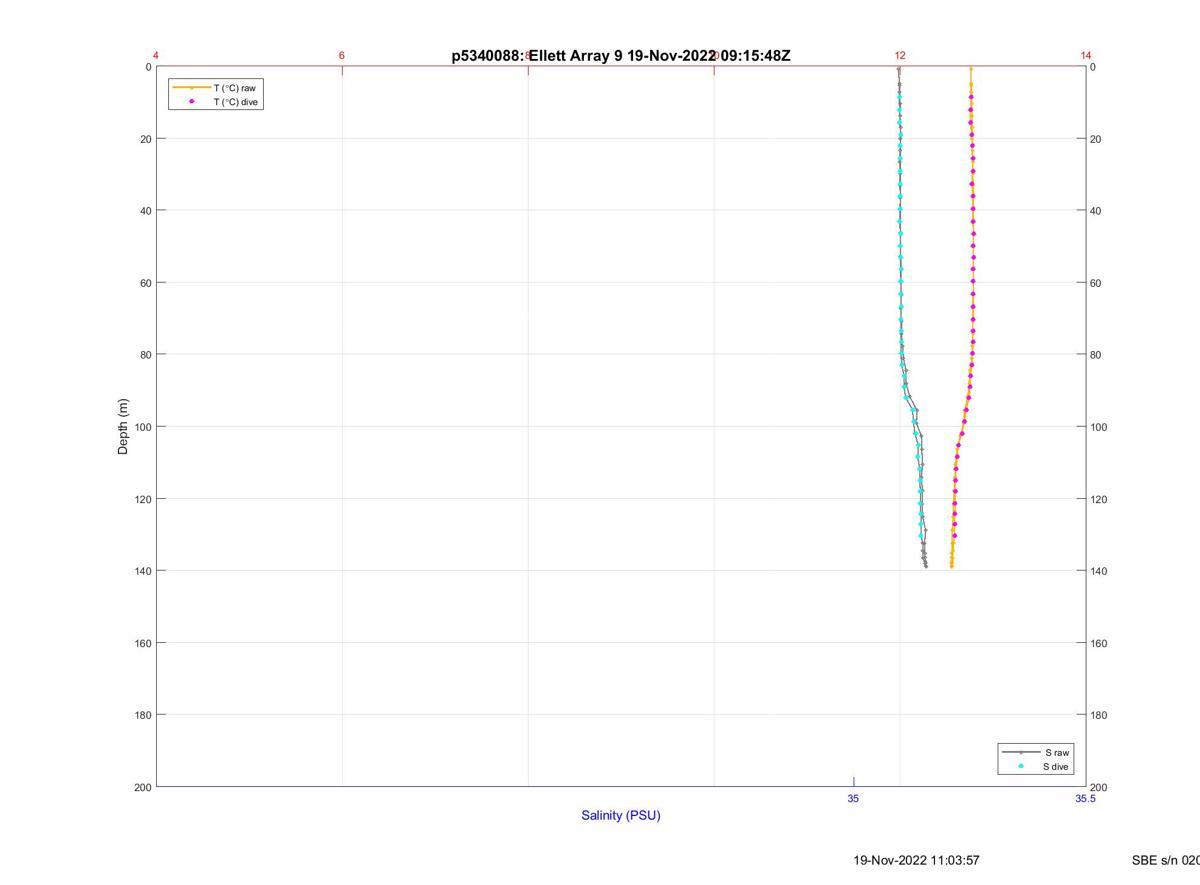Click the red temperature tick label '6'
Screen dimensions: 1200x885
point(342,55)
